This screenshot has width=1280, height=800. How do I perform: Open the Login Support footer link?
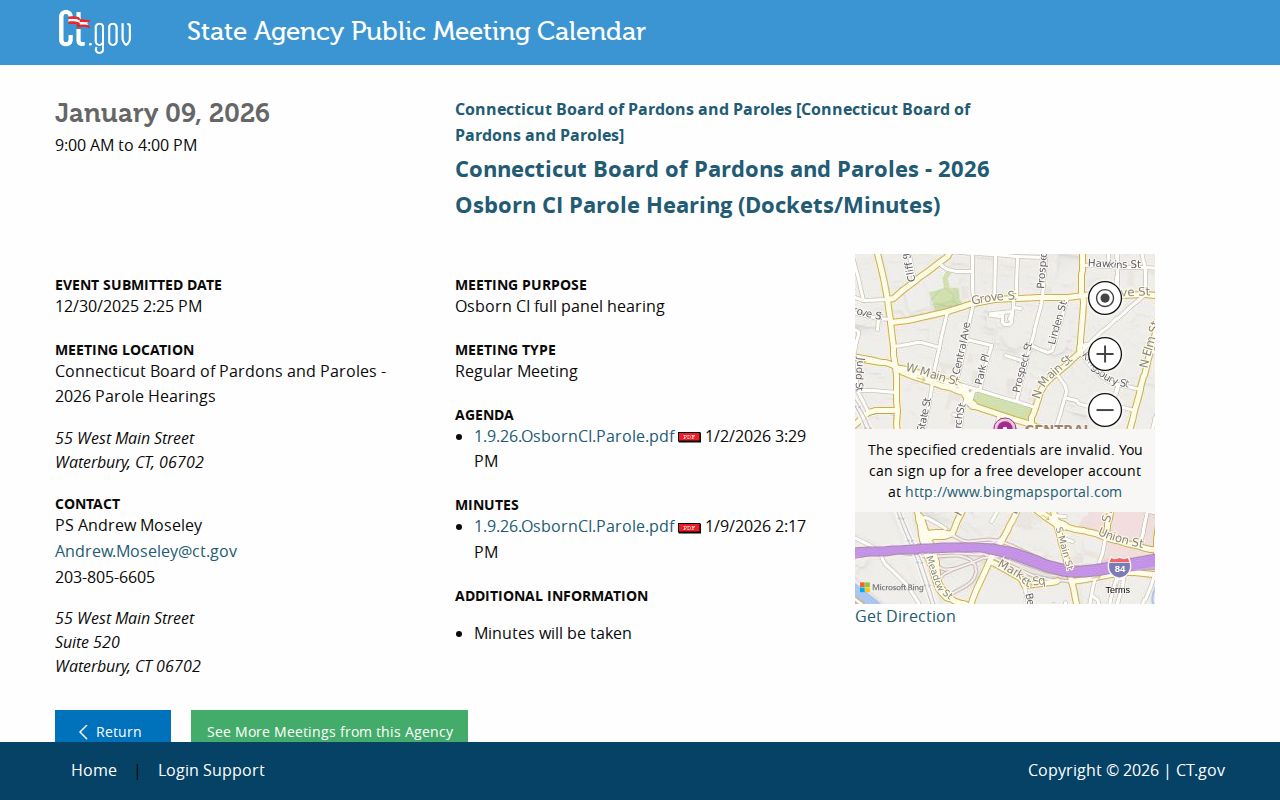211,770
